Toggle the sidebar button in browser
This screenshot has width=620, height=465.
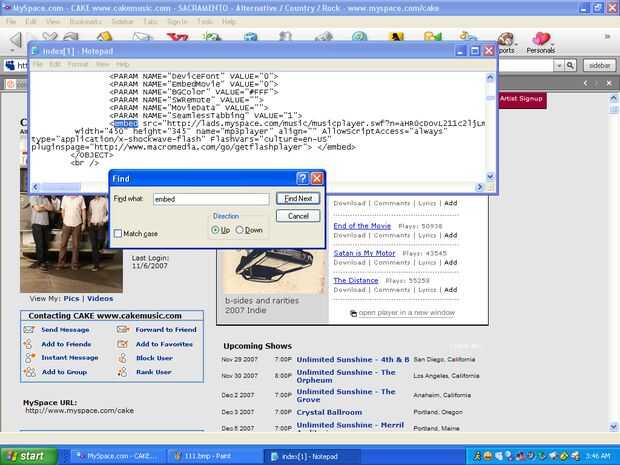(x=599, y=66)
